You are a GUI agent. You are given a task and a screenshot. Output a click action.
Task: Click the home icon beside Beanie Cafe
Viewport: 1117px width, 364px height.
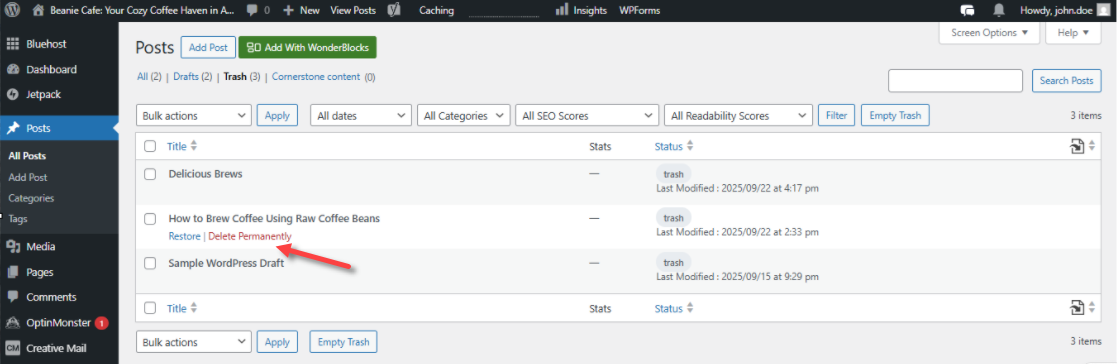[x=38, y=11]
